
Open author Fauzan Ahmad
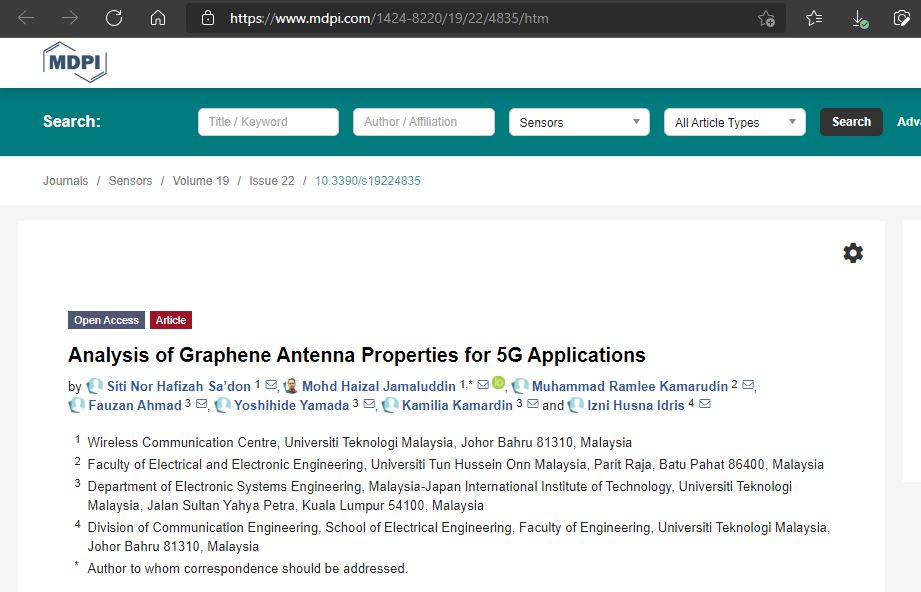click(135, 405)
